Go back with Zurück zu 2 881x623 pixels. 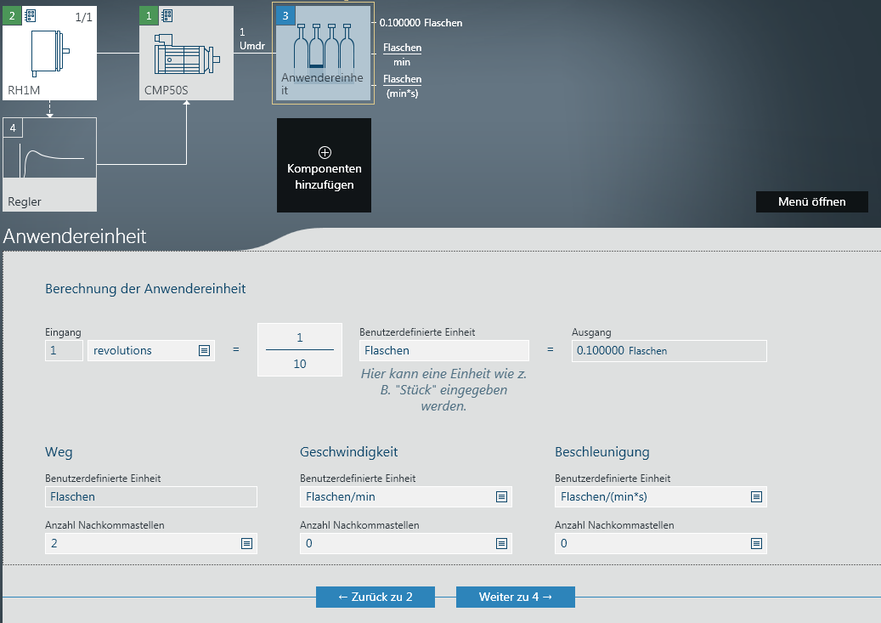[x=375, y=597]
